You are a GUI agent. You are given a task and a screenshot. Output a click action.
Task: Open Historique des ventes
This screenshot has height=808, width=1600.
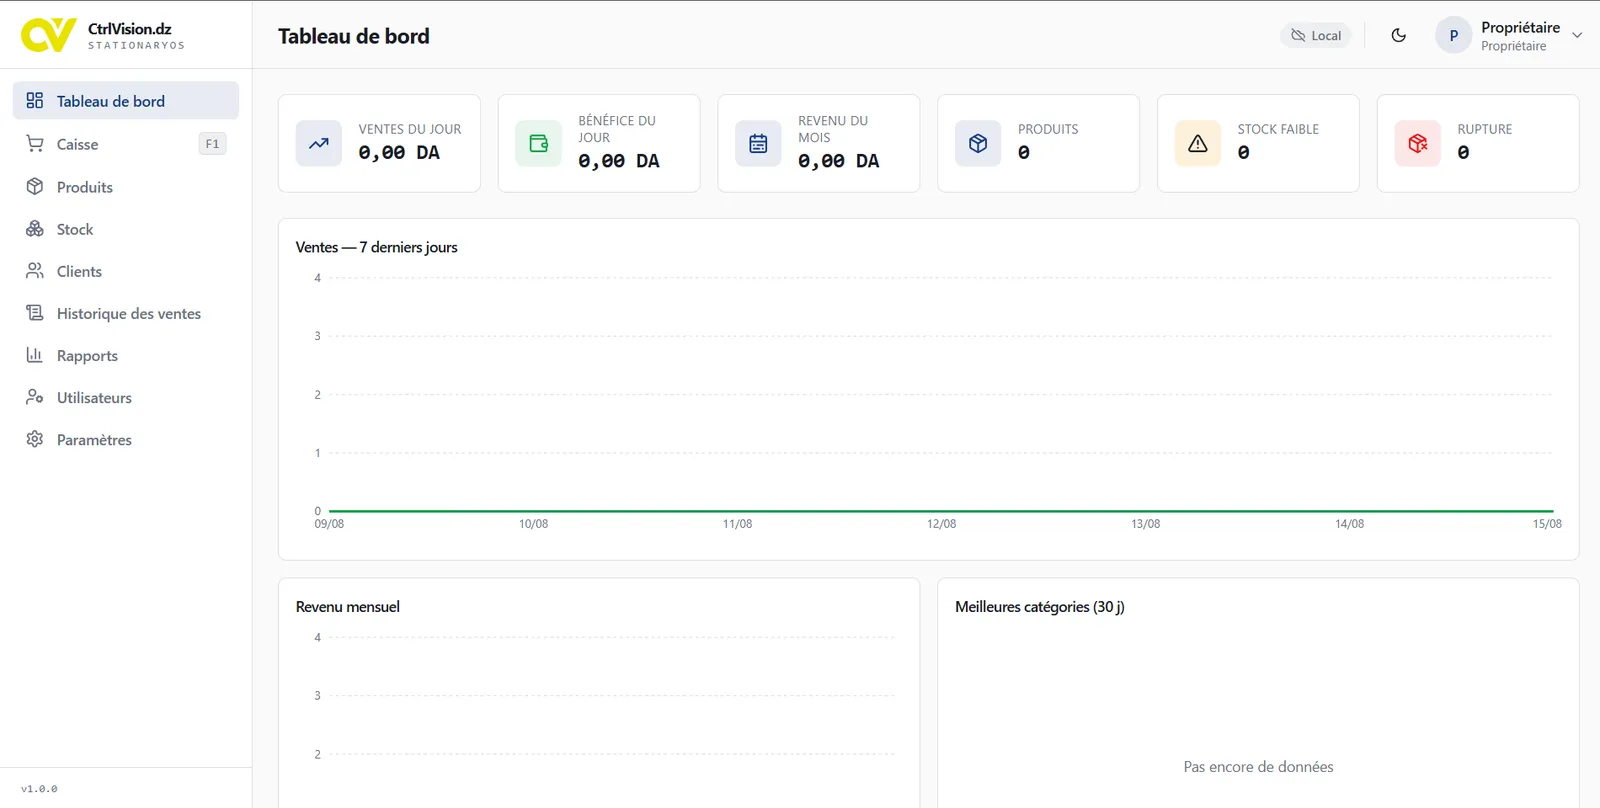point(126,313)
